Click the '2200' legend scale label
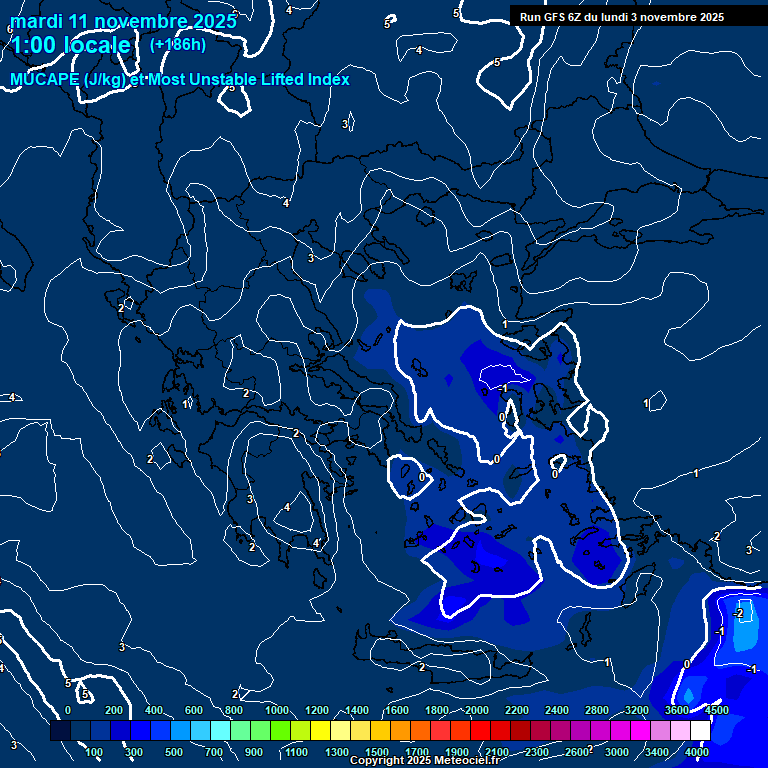Screen dimensions: 768x768 517,710
